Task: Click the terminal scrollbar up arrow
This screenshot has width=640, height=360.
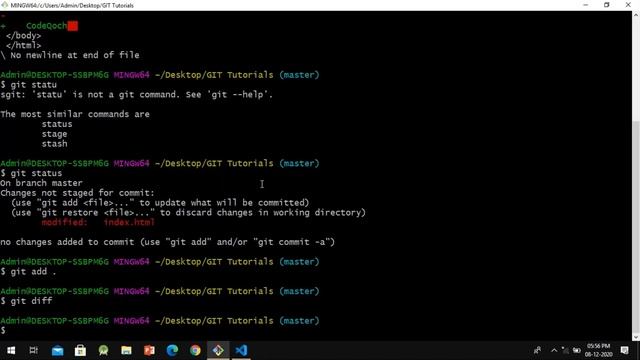Action: (x=636, y=15)
